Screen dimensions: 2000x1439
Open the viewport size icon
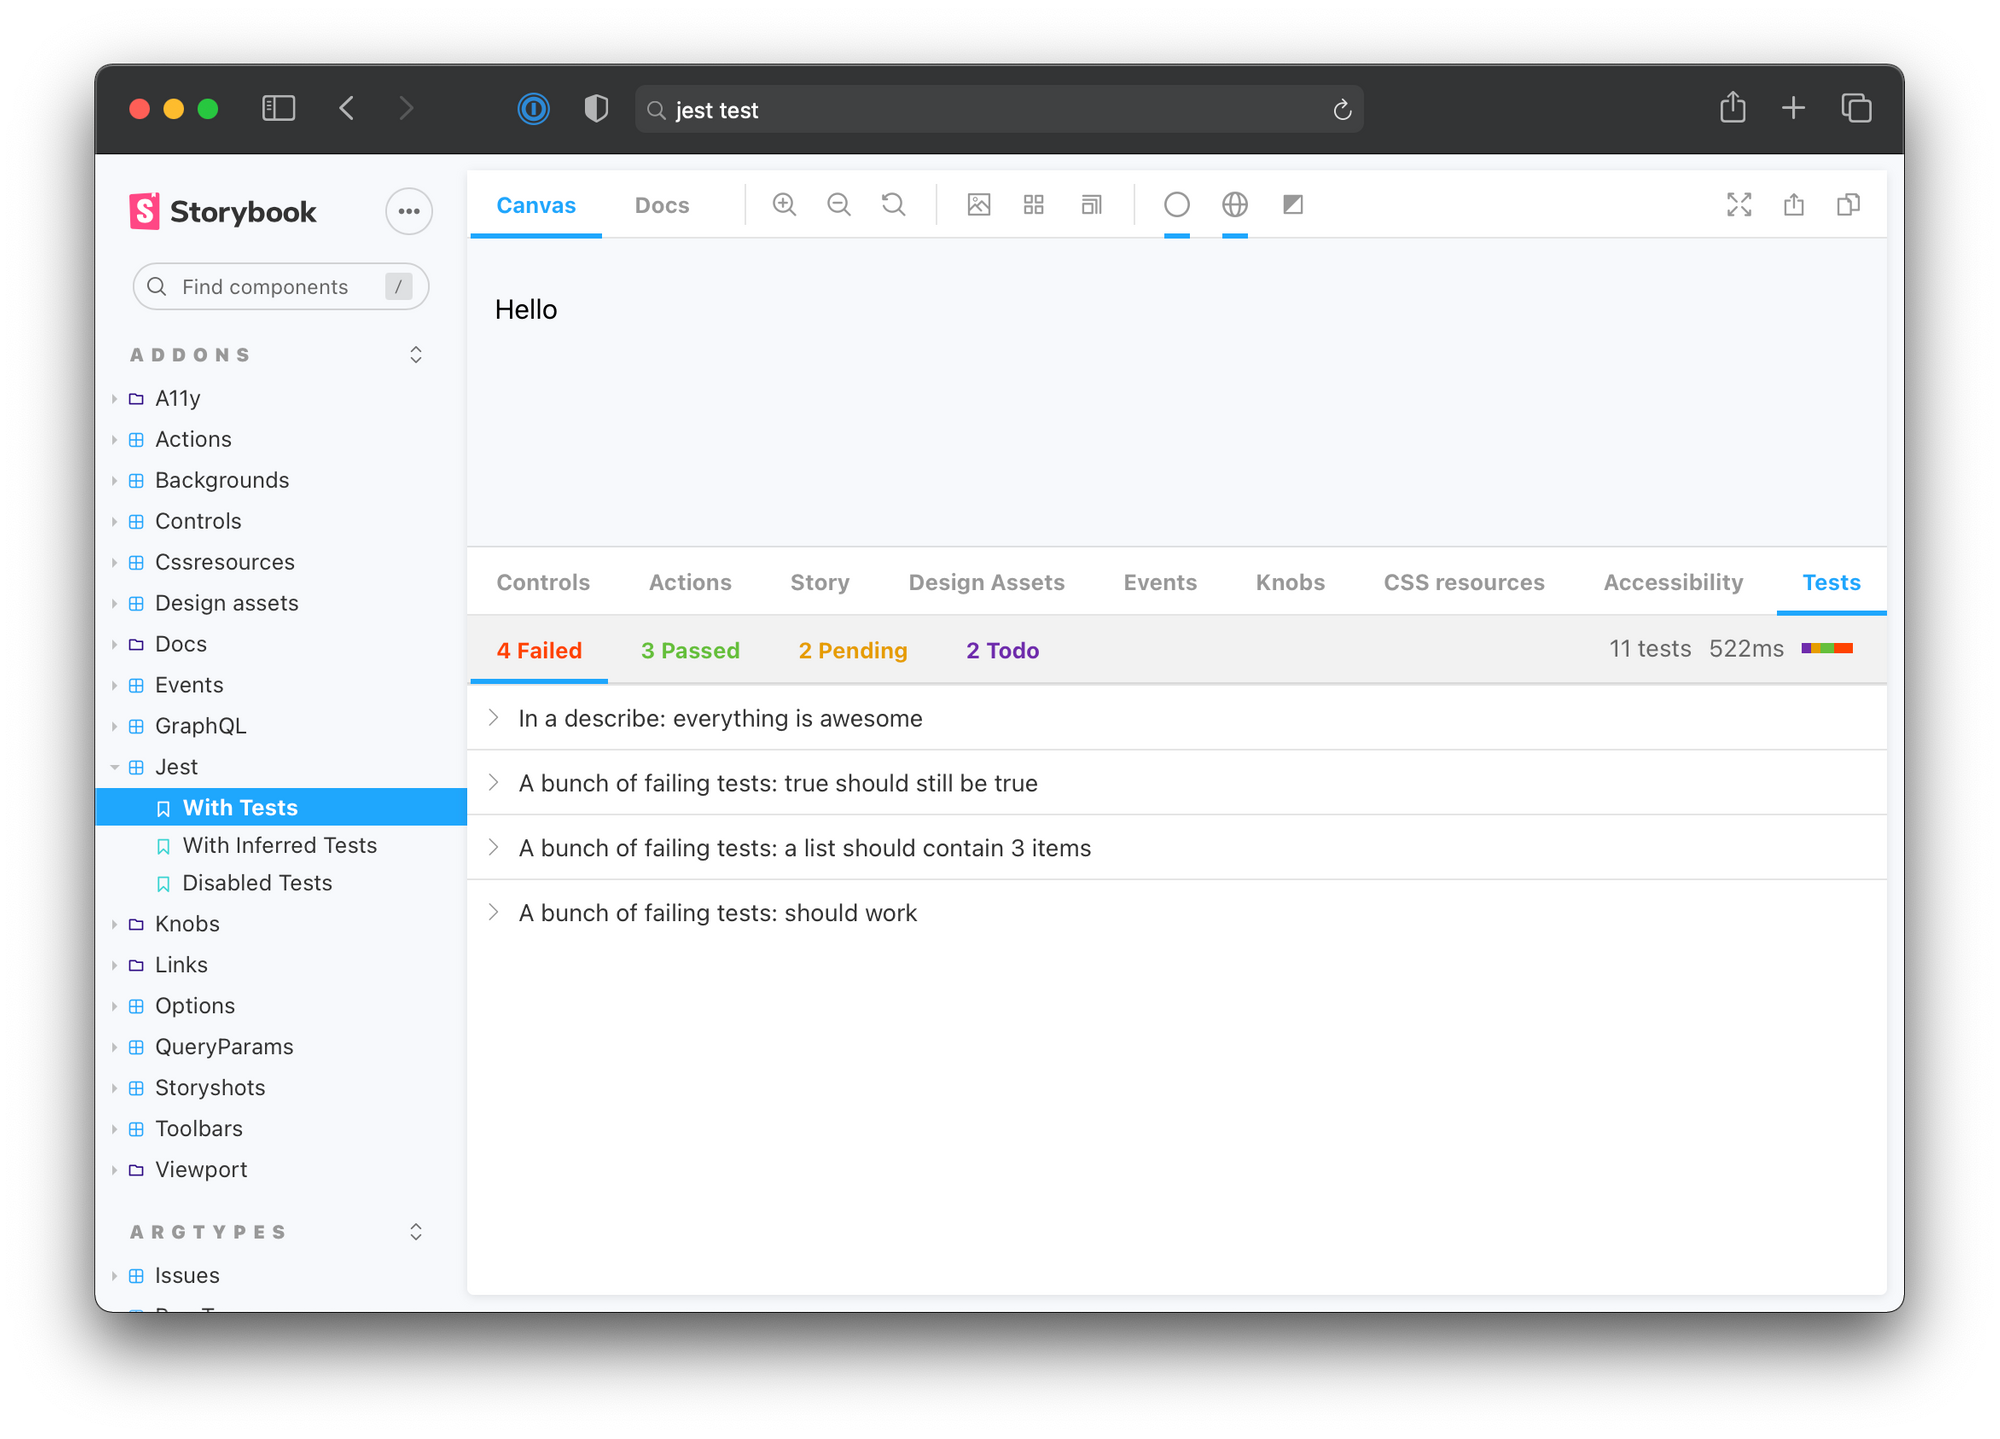pyautogui.click(x=1091, y=205)
